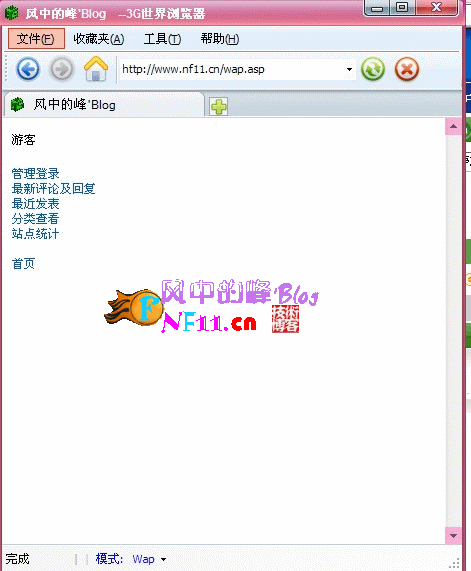Add new tab with green plus icon
471x571 pixels.
click(x=219, y=107)
